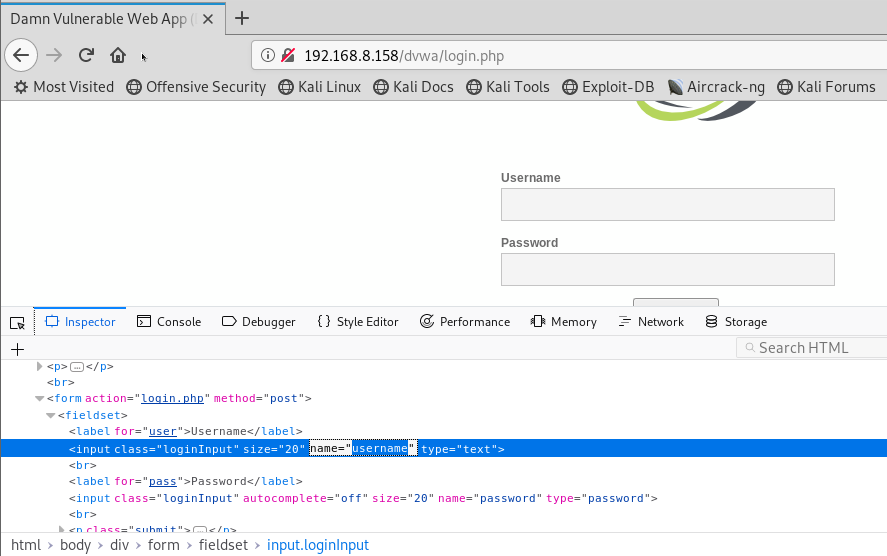Viewport: 887px width, 556px height.
Task: Select body in the breadcrumb trail
Action: click(x=75, y=545)
